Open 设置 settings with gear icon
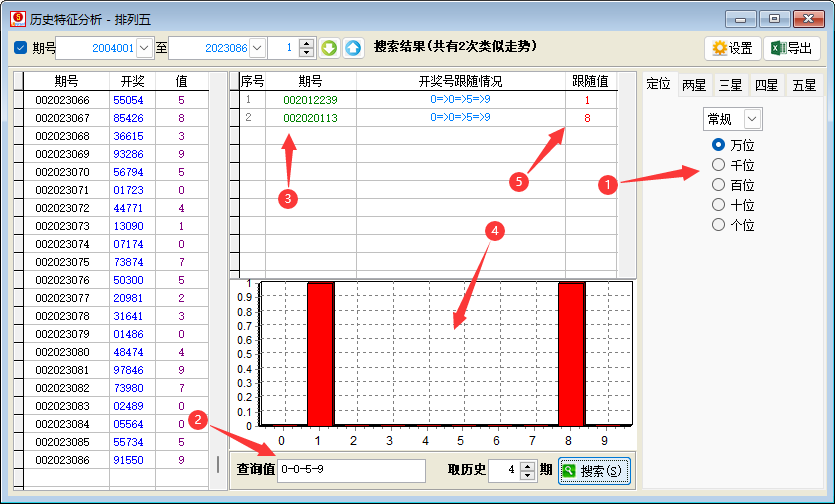The height and width of the screenshot is (504, 835). coord(732,48)
